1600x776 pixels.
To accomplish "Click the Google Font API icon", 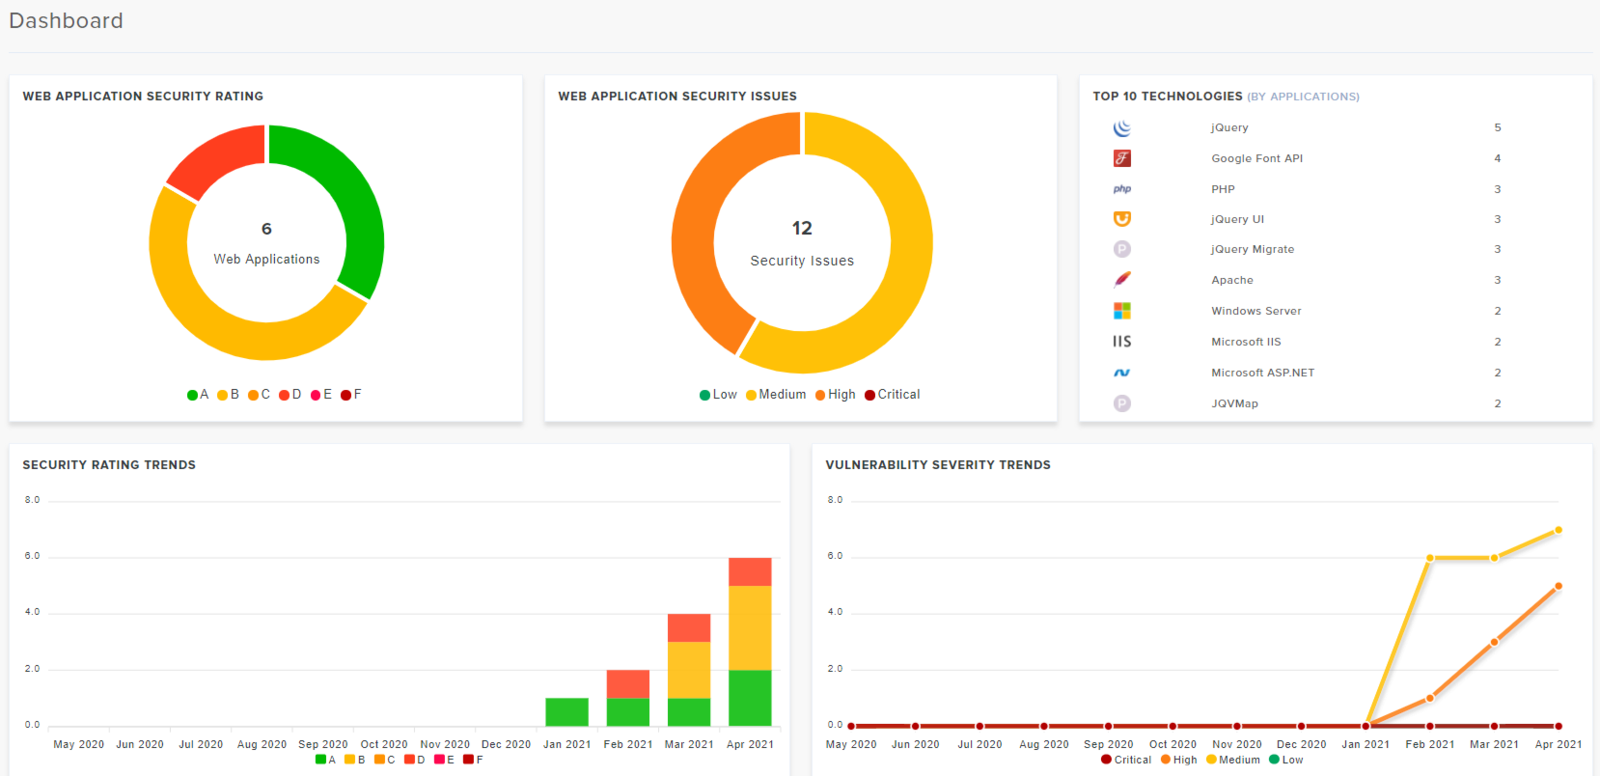I will click(x=1122, y=158).
